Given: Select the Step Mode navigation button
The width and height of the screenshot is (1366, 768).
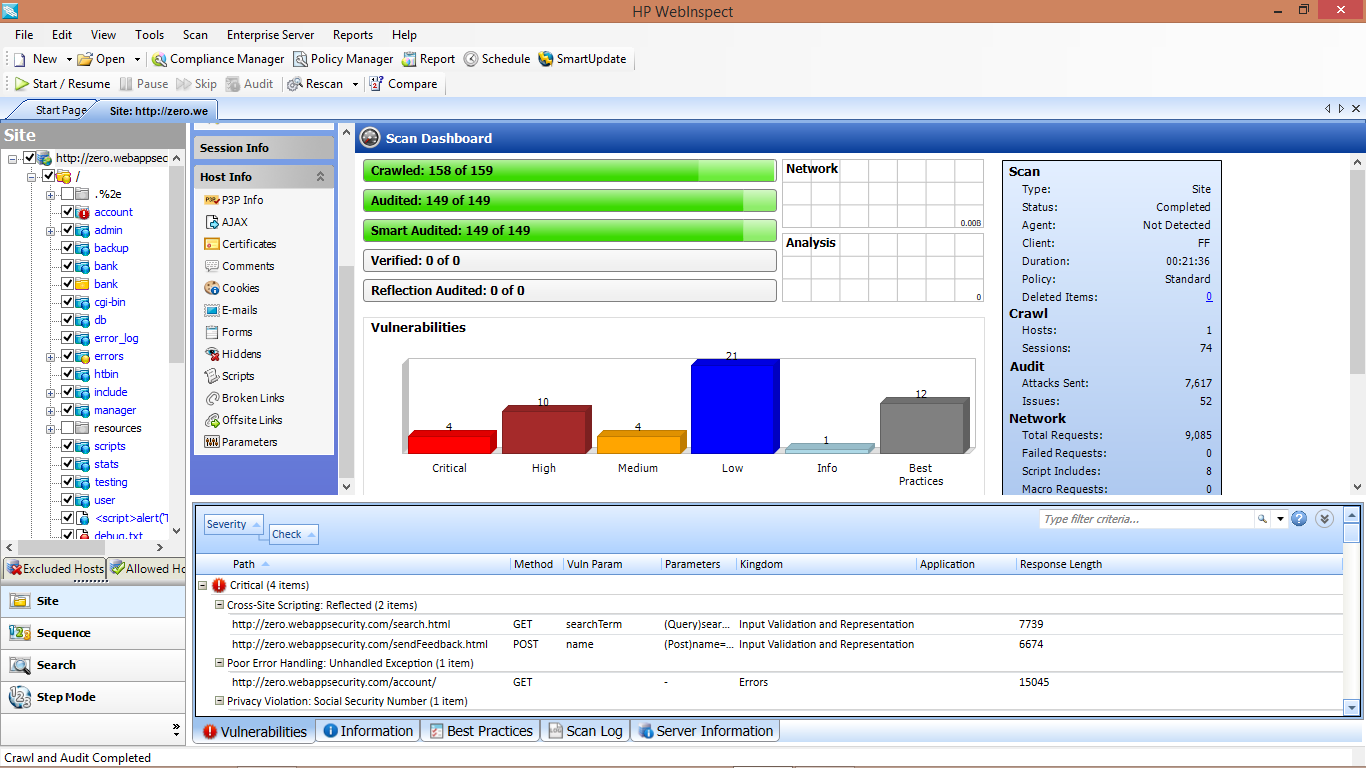Looking at the screenshot, I should pos(93,697).
